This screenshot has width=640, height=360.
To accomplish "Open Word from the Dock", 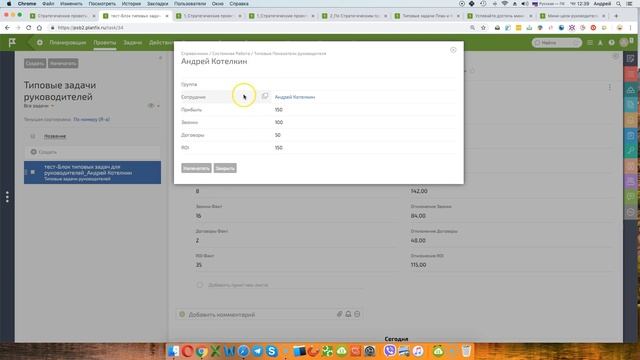I will click(x=230, y=351).
